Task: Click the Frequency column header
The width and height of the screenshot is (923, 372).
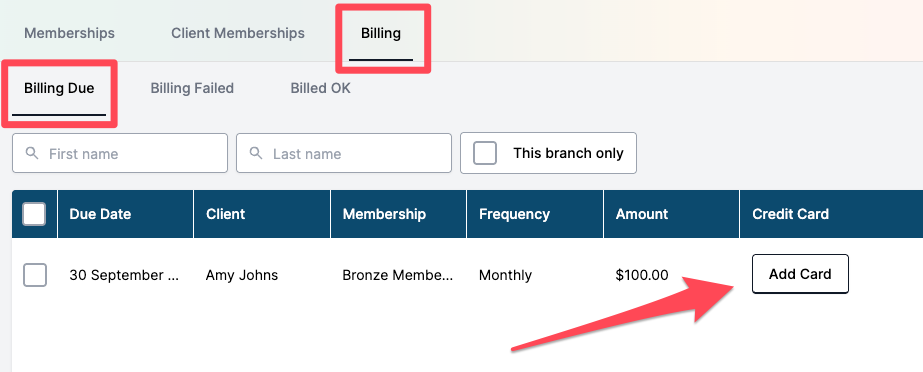Action: click(x=514, y=214)
